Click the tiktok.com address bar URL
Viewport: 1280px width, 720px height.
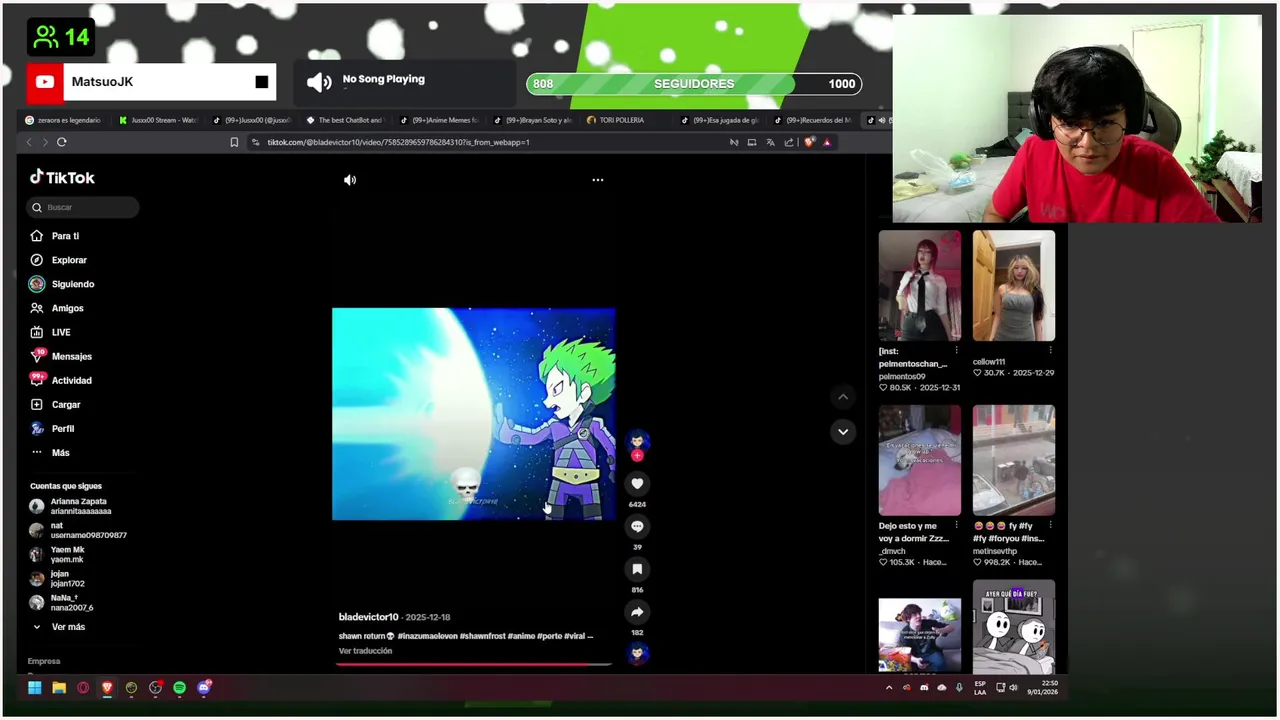click(398, 142)
